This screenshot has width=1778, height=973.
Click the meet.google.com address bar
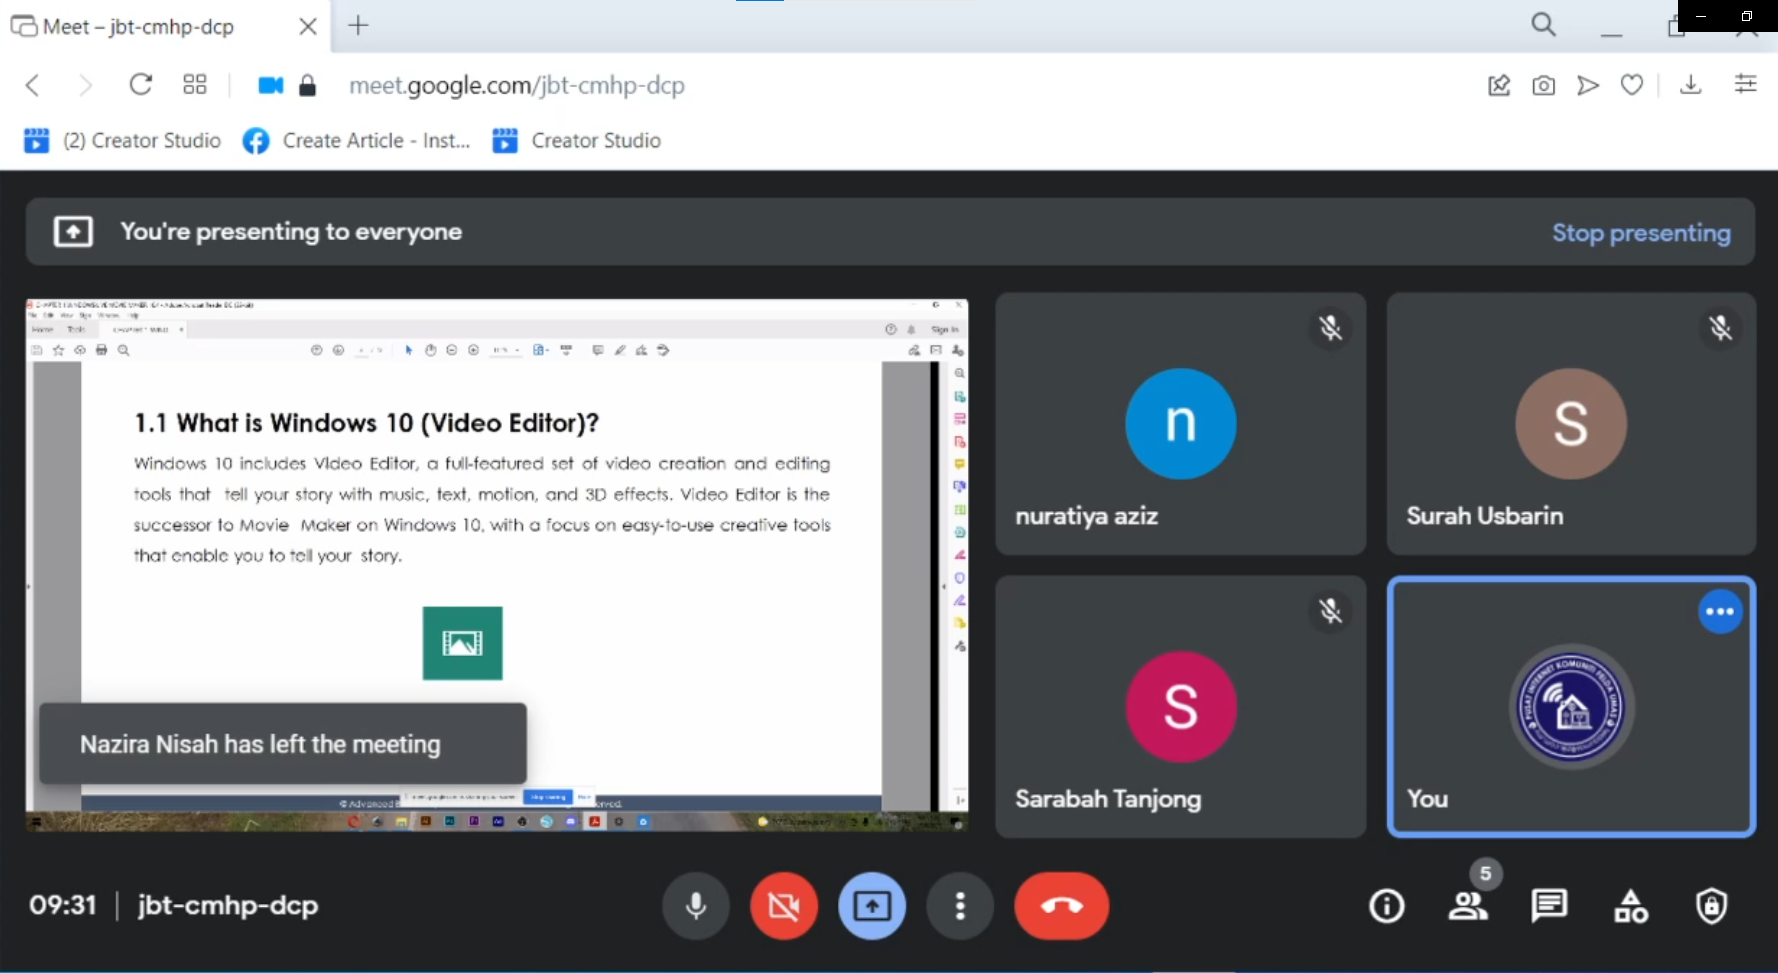pos(516,86)
